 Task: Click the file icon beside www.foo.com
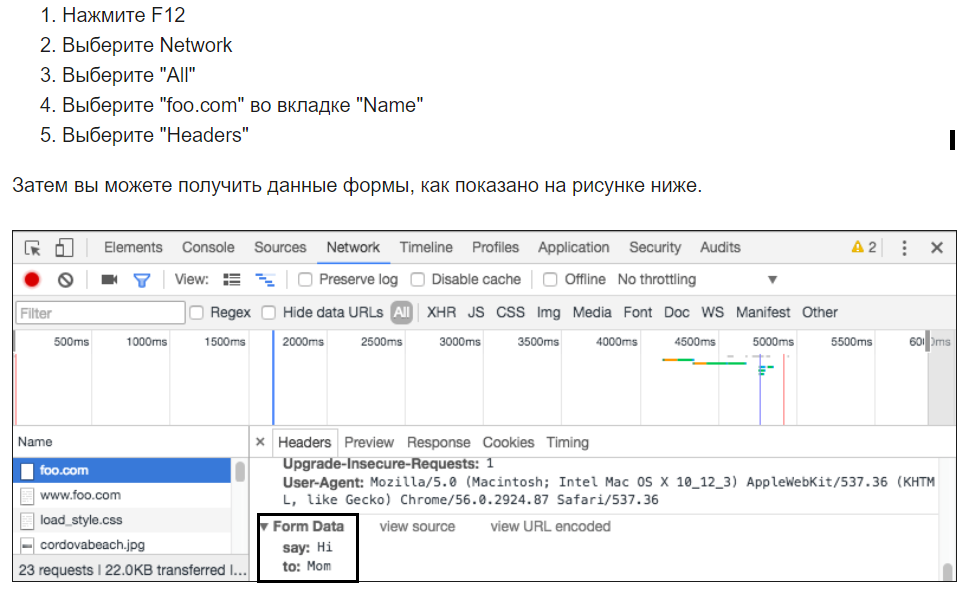27,495
